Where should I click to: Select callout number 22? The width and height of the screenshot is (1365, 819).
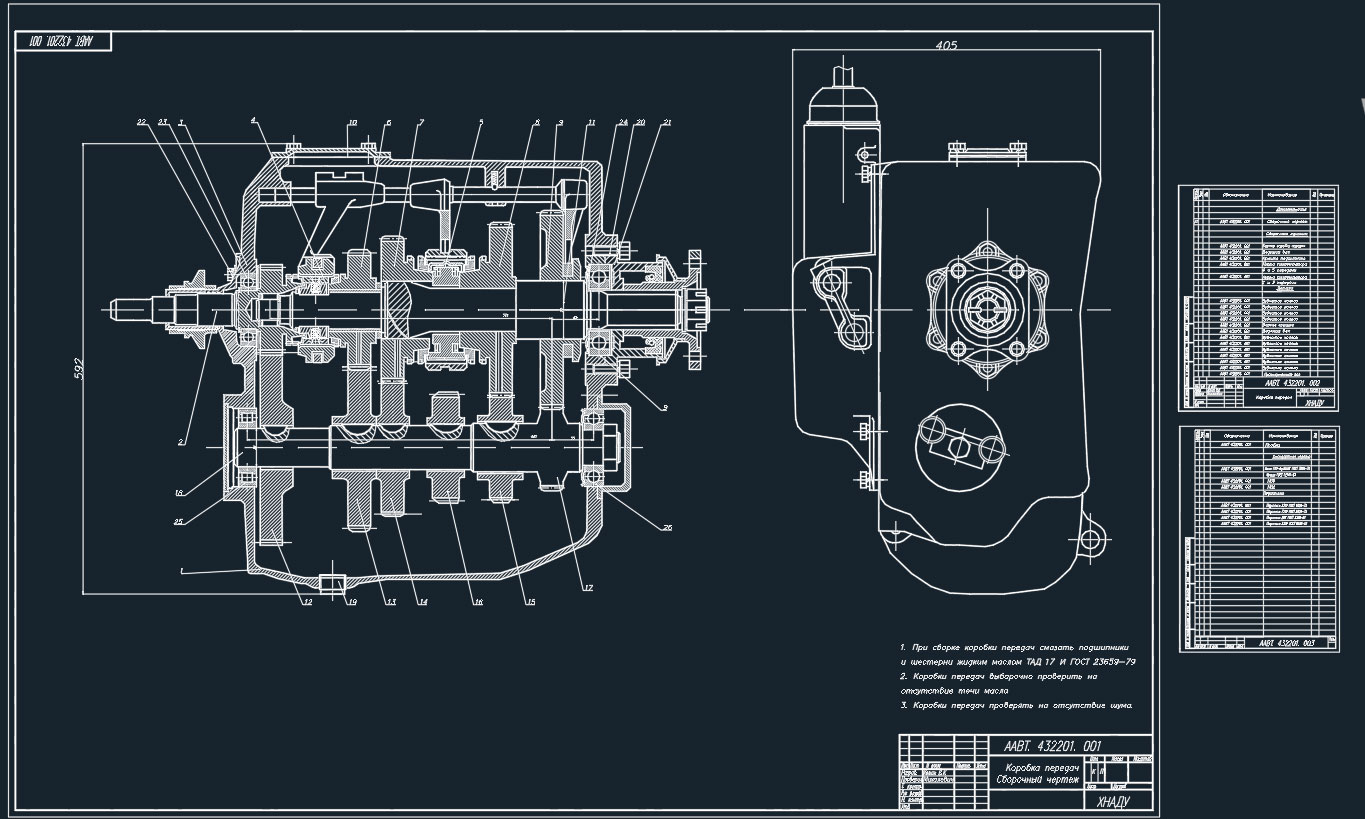(x=142, y=121)
